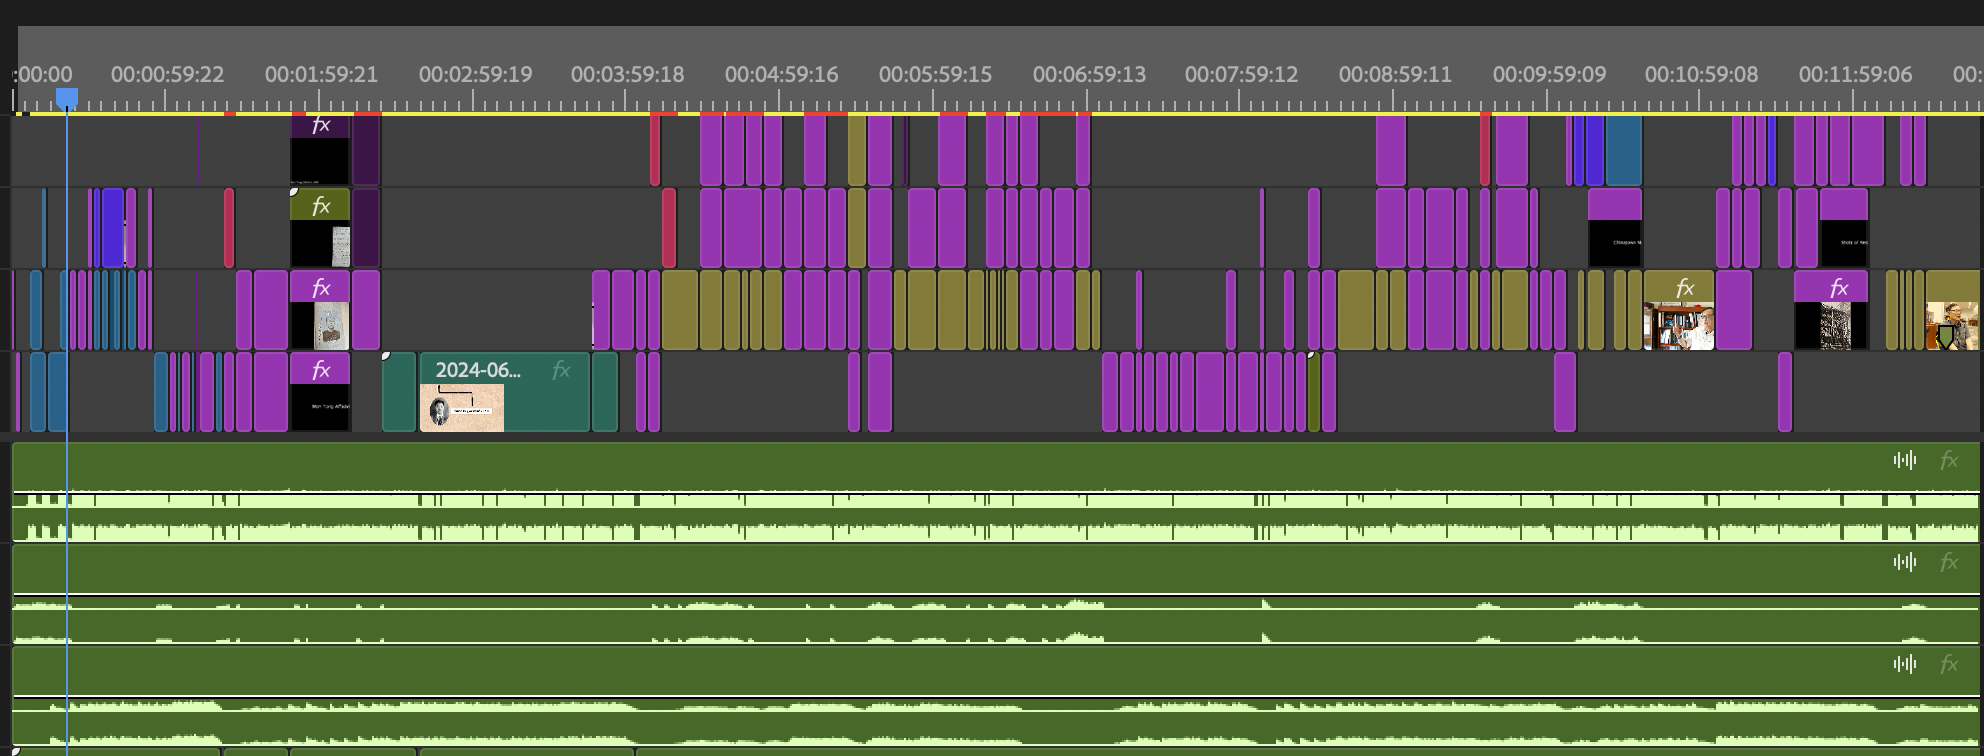Click ruler timecode 00:03:59:18
This screenshot has height=756, width=1984.
point(628,74)
